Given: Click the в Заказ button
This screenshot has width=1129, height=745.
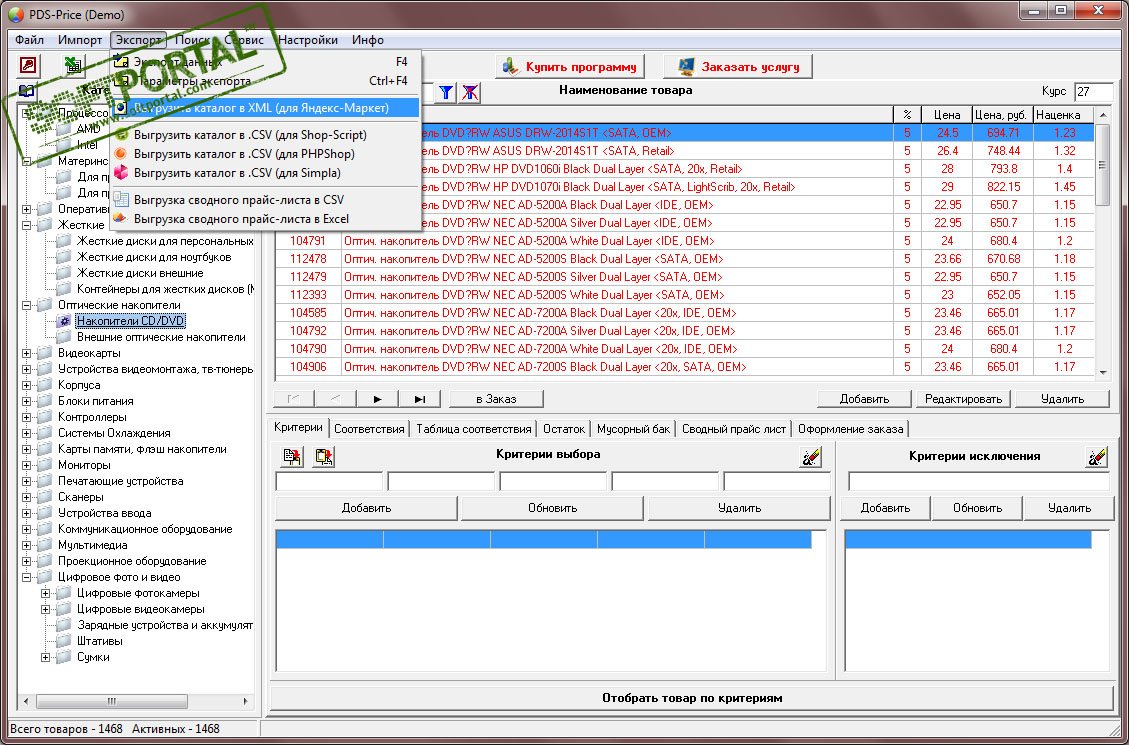Looking at the screenshot, I should click(x=496, y=399).
